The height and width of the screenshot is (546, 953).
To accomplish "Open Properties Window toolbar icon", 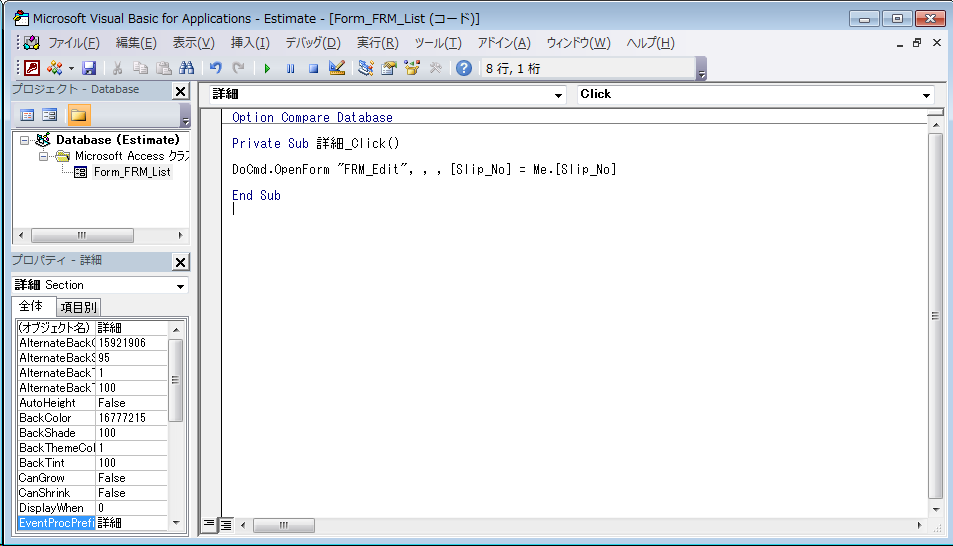I will click(x=389, y=68).
